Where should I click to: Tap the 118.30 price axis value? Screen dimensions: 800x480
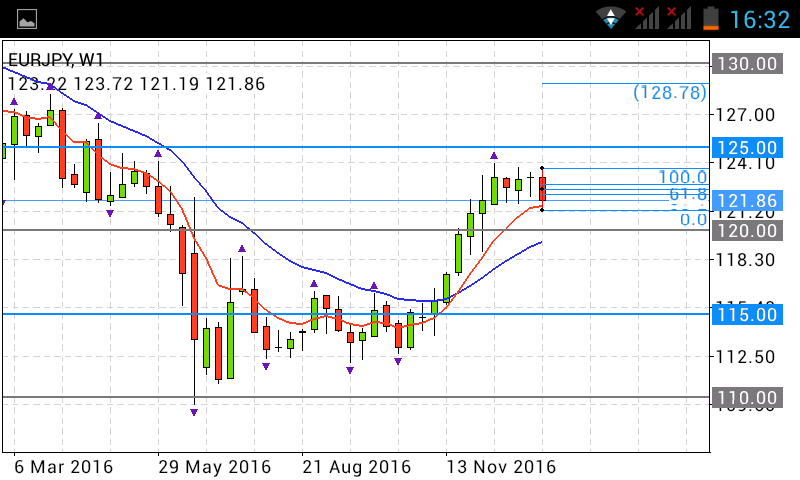point(745,260)
